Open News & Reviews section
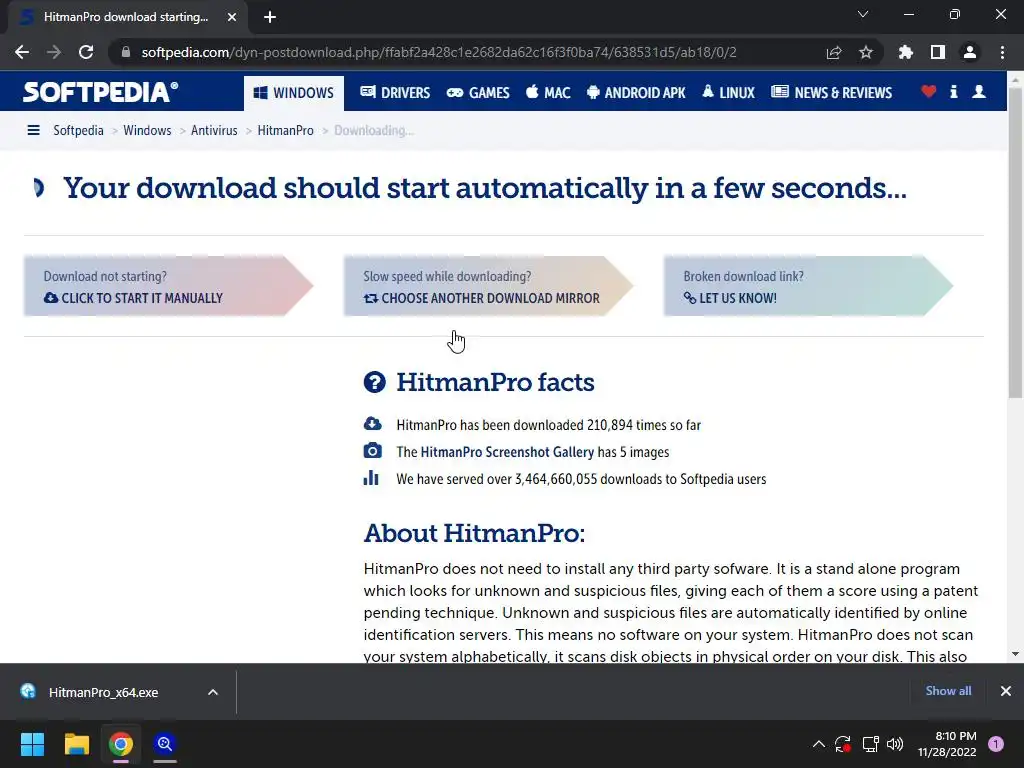The image size is (1024, 768). click(831, 93)
